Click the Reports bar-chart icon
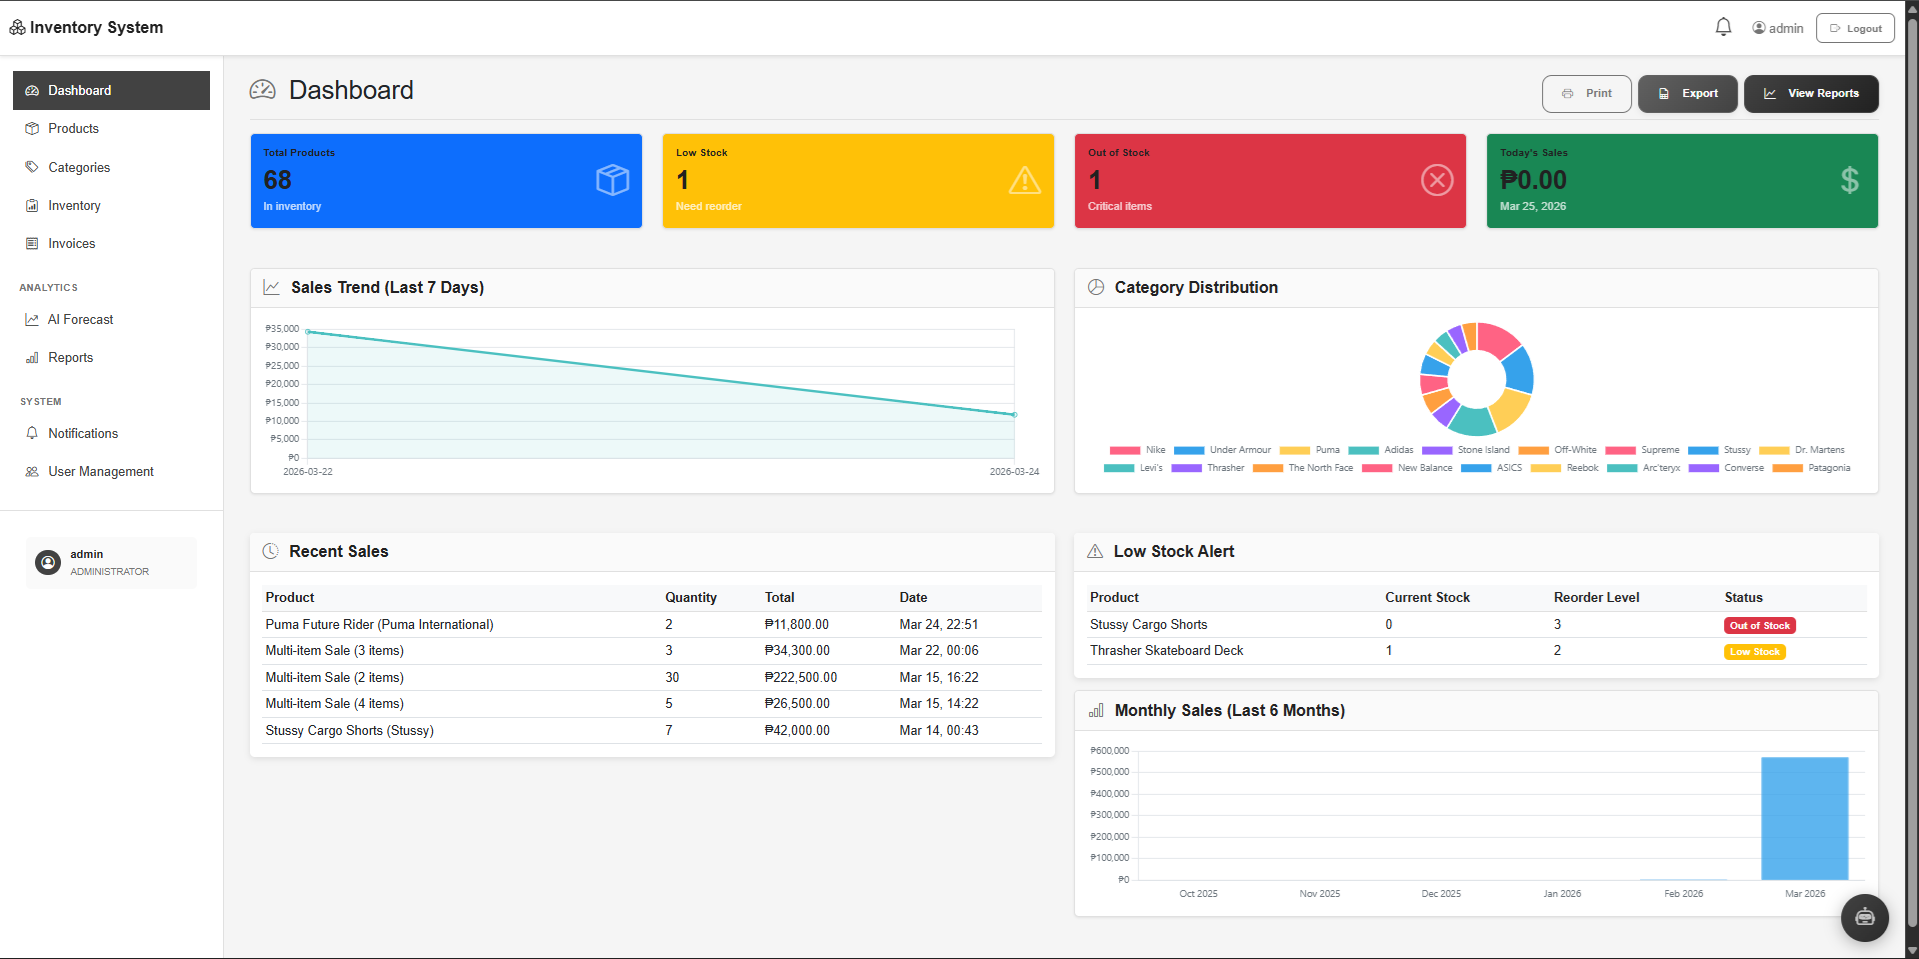This screenshot has height=959, width=1919. click(x=33, y=357)
